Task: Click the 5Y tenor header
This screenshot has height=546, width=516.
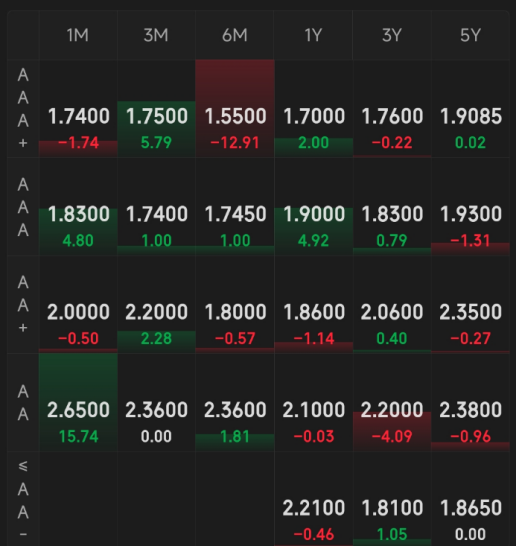Action: [x=470, y=35]
